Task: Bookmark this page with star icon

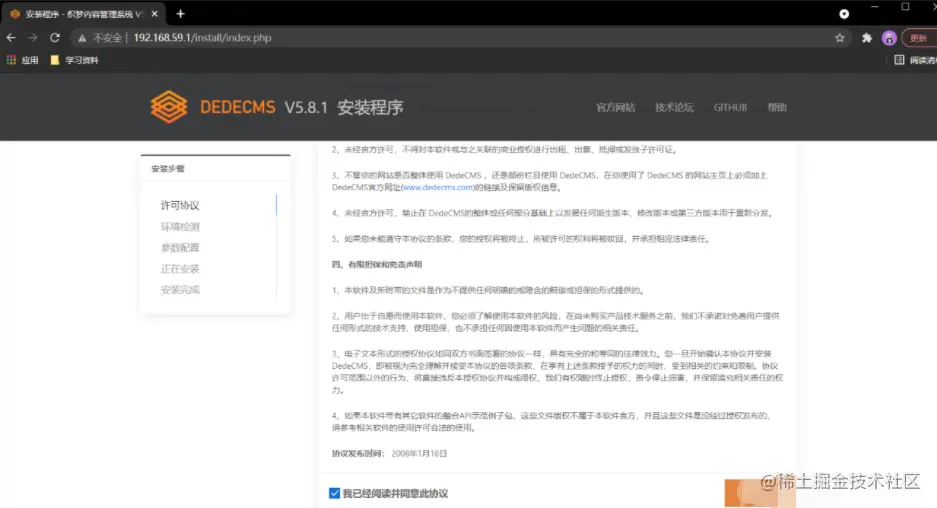Action: 840,38
